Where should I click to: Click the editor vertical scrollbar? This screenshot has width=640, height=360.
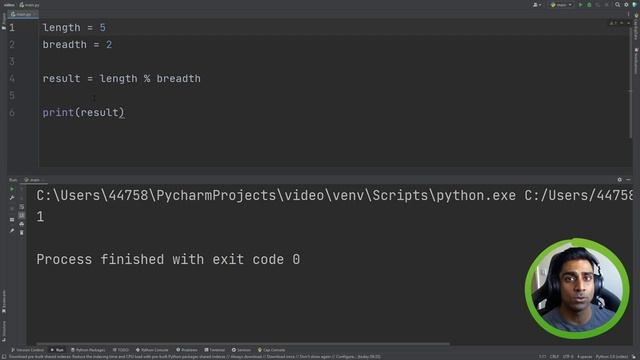click(x=631, y=82)
